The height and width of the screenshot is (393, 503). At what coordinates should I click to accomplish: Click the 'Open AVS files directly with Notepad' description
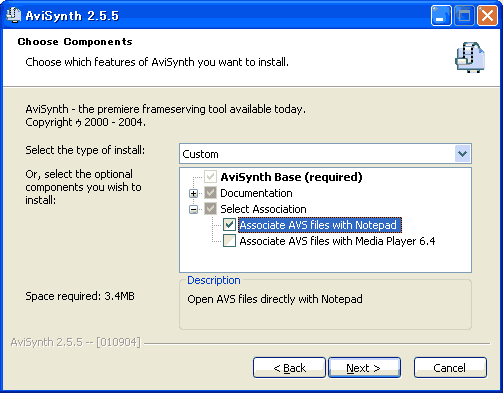(x=275, y=299)
